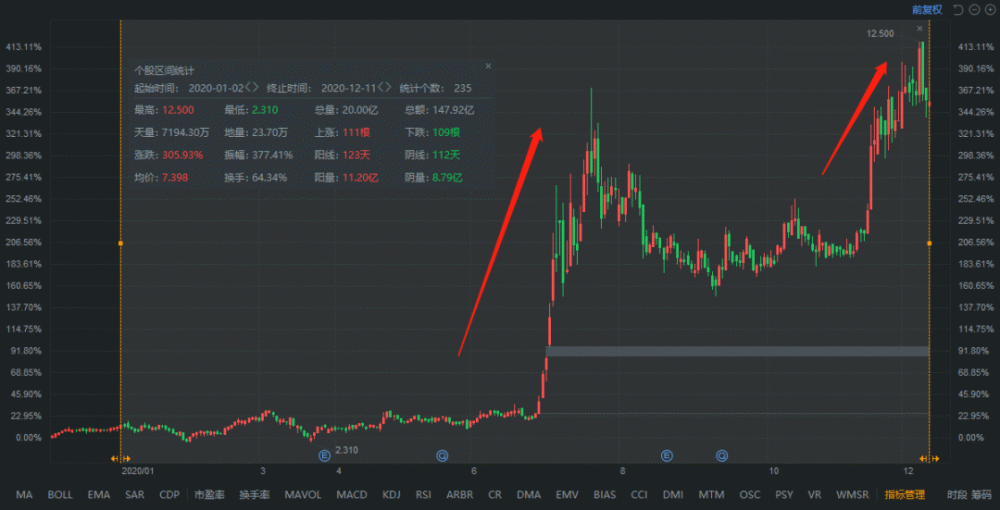The width and height of the screenshot is (1000, 510).
Task: Select the PSY indicator
Action: pos(784,495)
